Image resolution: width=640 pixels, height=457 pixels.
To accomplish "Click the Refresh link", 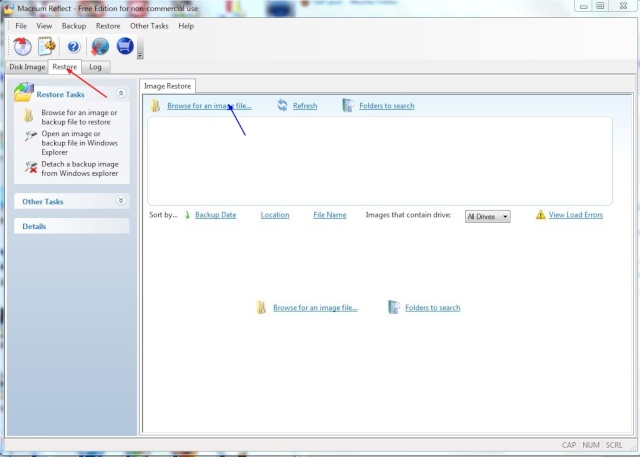I will click(305, 106).
